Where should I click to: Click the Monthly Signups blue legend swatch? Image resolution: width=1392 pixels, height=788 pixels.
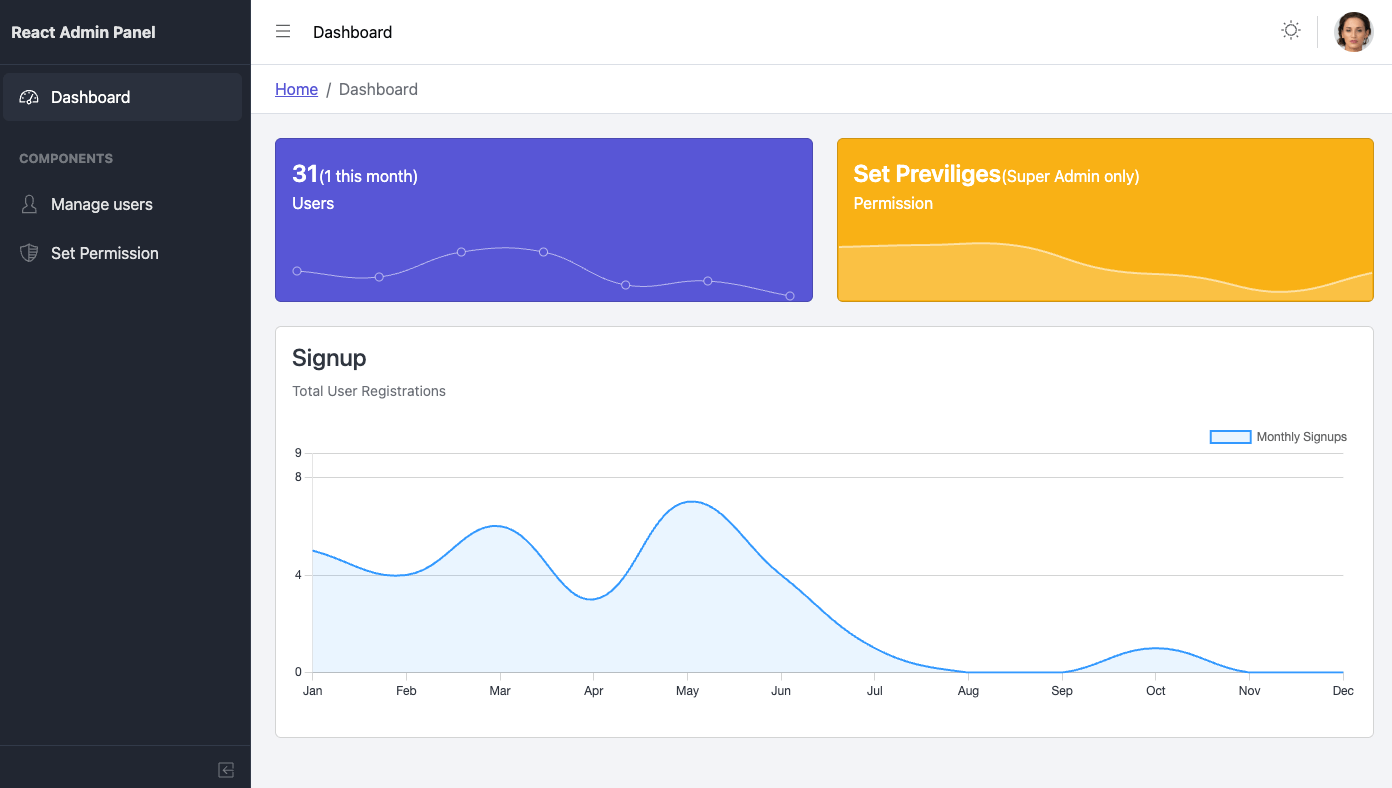pos(1230,436)
